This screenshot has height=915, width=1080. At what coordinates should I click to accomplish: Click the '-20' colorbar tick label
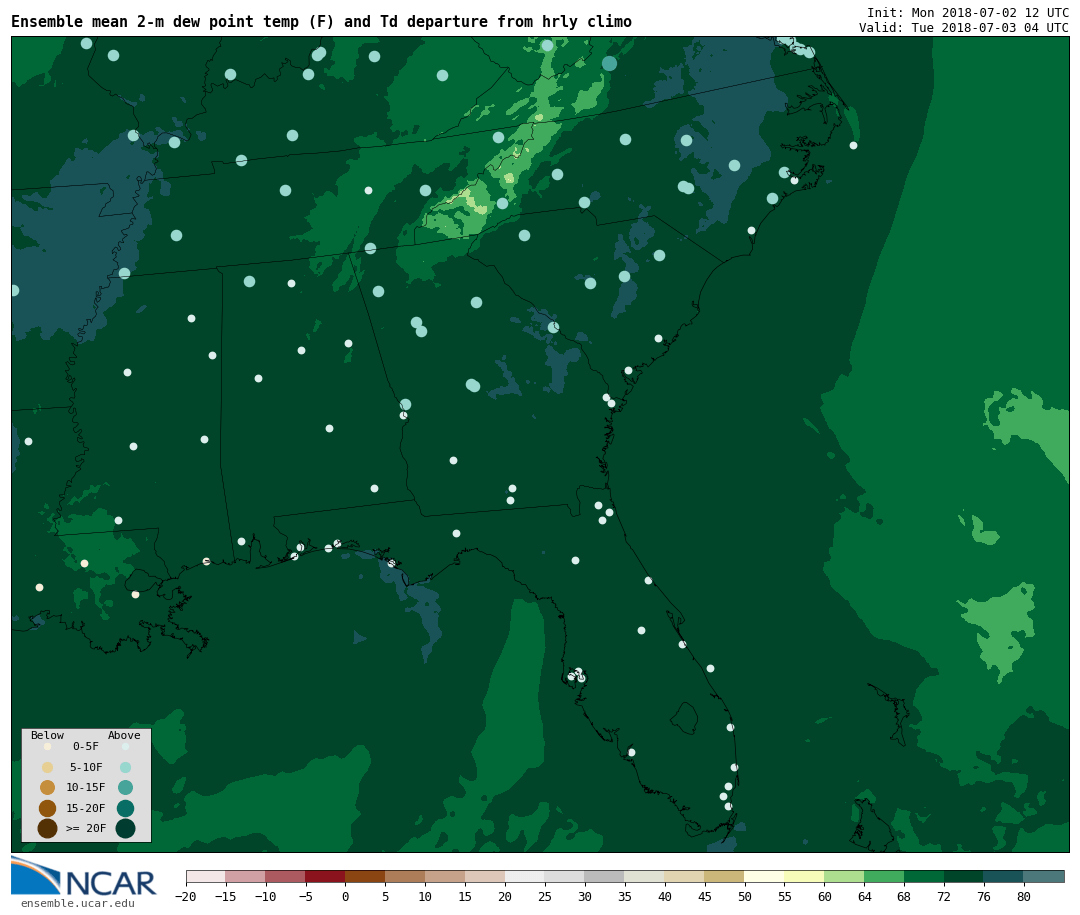point(186,896)
